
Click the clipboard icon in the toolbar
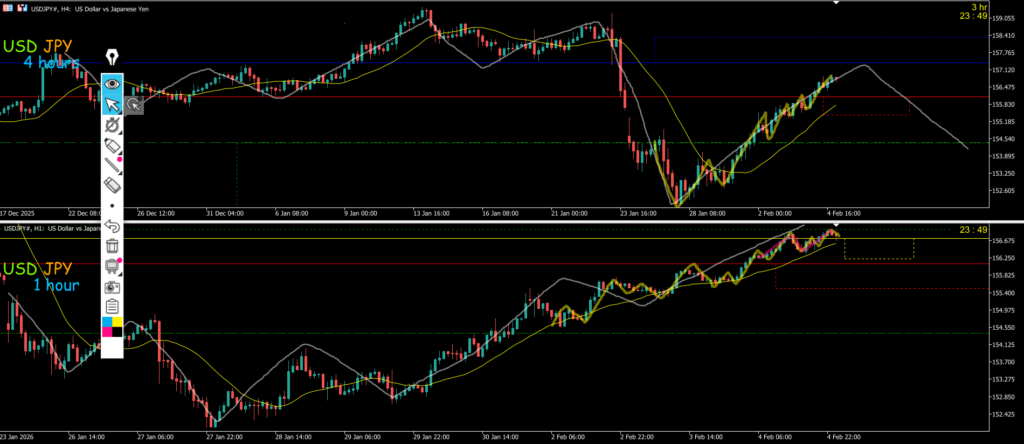click(x=112, y=306)
